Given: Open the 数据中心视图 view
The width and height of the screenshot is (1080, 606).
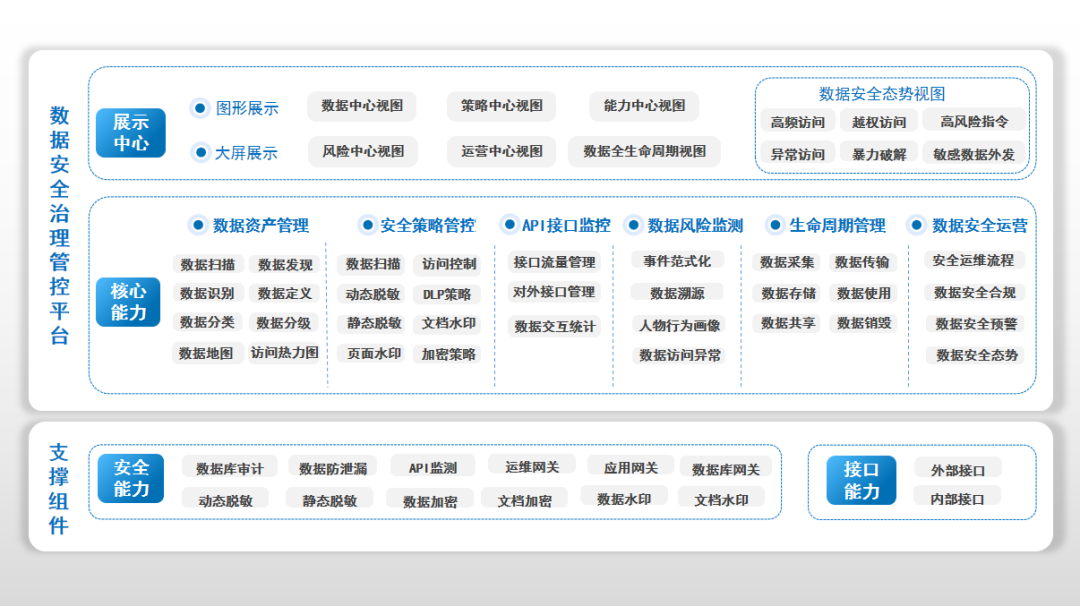Looking at the screenshot, I should pyautogui.click(x=362, y=106).
